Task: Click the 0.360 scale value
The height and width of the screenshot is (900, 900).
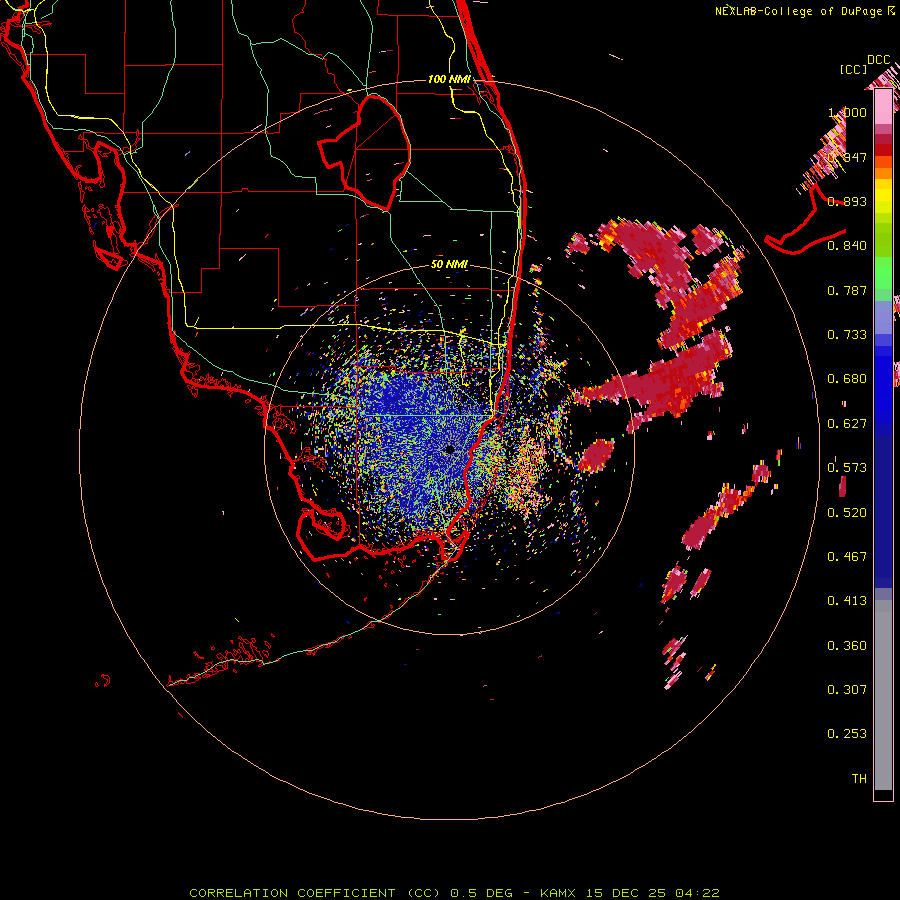Action: 847,646
